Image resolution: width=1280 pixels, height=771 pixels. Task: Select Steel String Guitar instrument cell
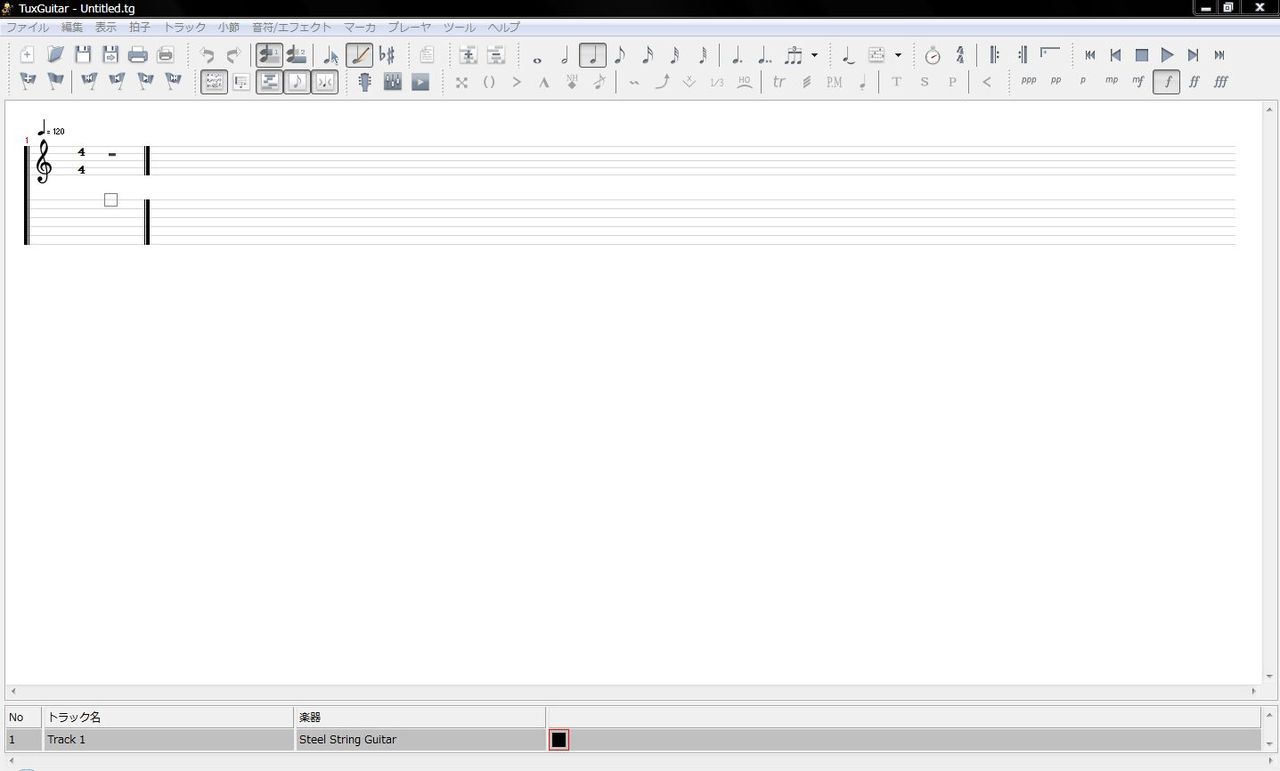(x=420, y=740)
